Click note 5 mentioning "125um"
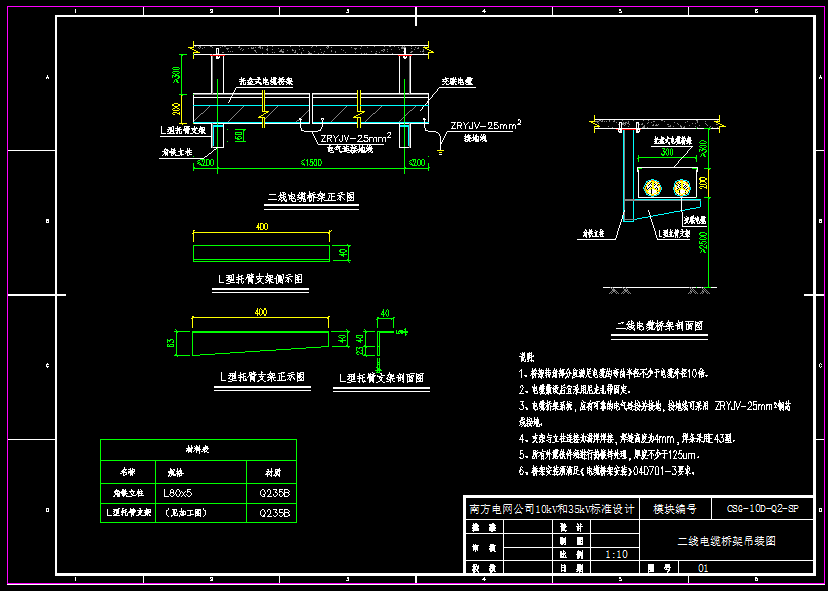828x591 pixels. click(609, 455)
